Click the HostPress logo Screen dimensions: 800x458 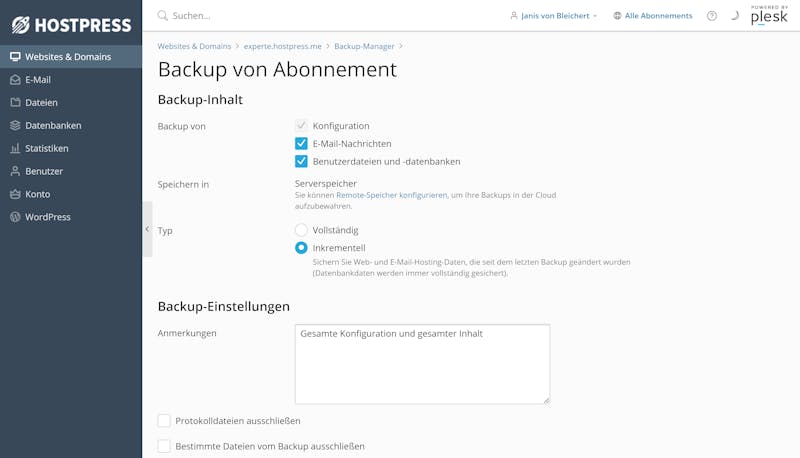71,24
